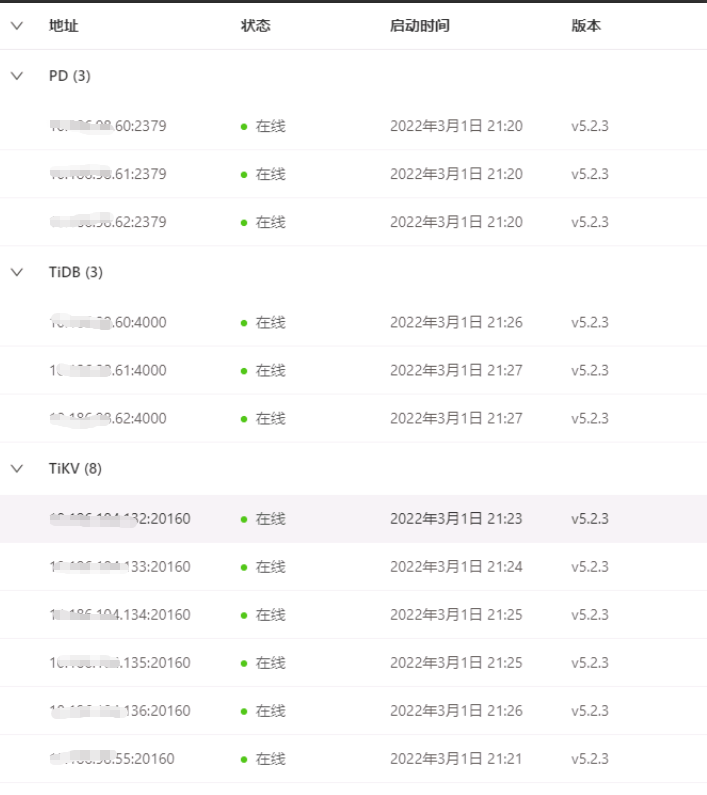This screenshot has height=795, width=707.
Task: Click green status dot for TiKV node 134:20160
Action: click(x=244, y=615)
